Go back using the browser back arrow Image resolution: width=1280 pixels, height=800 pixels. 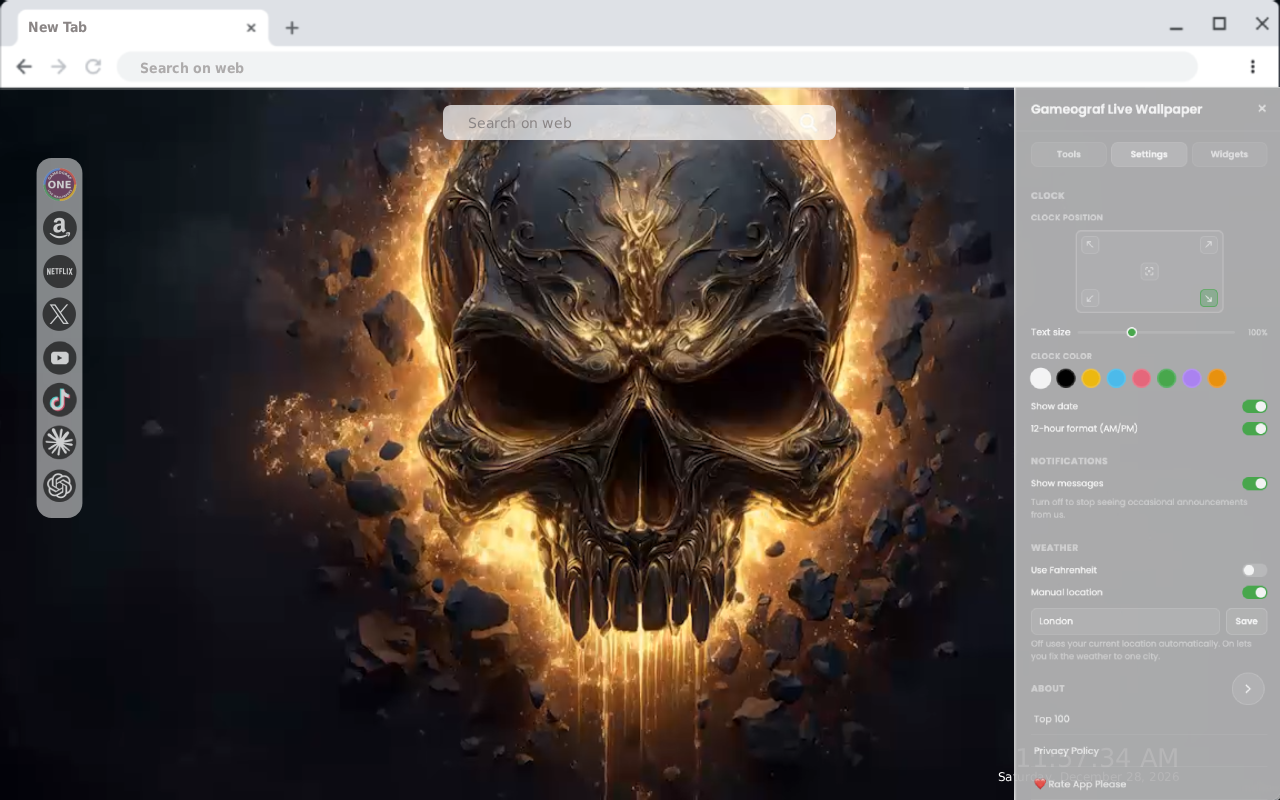pos(24,67)
